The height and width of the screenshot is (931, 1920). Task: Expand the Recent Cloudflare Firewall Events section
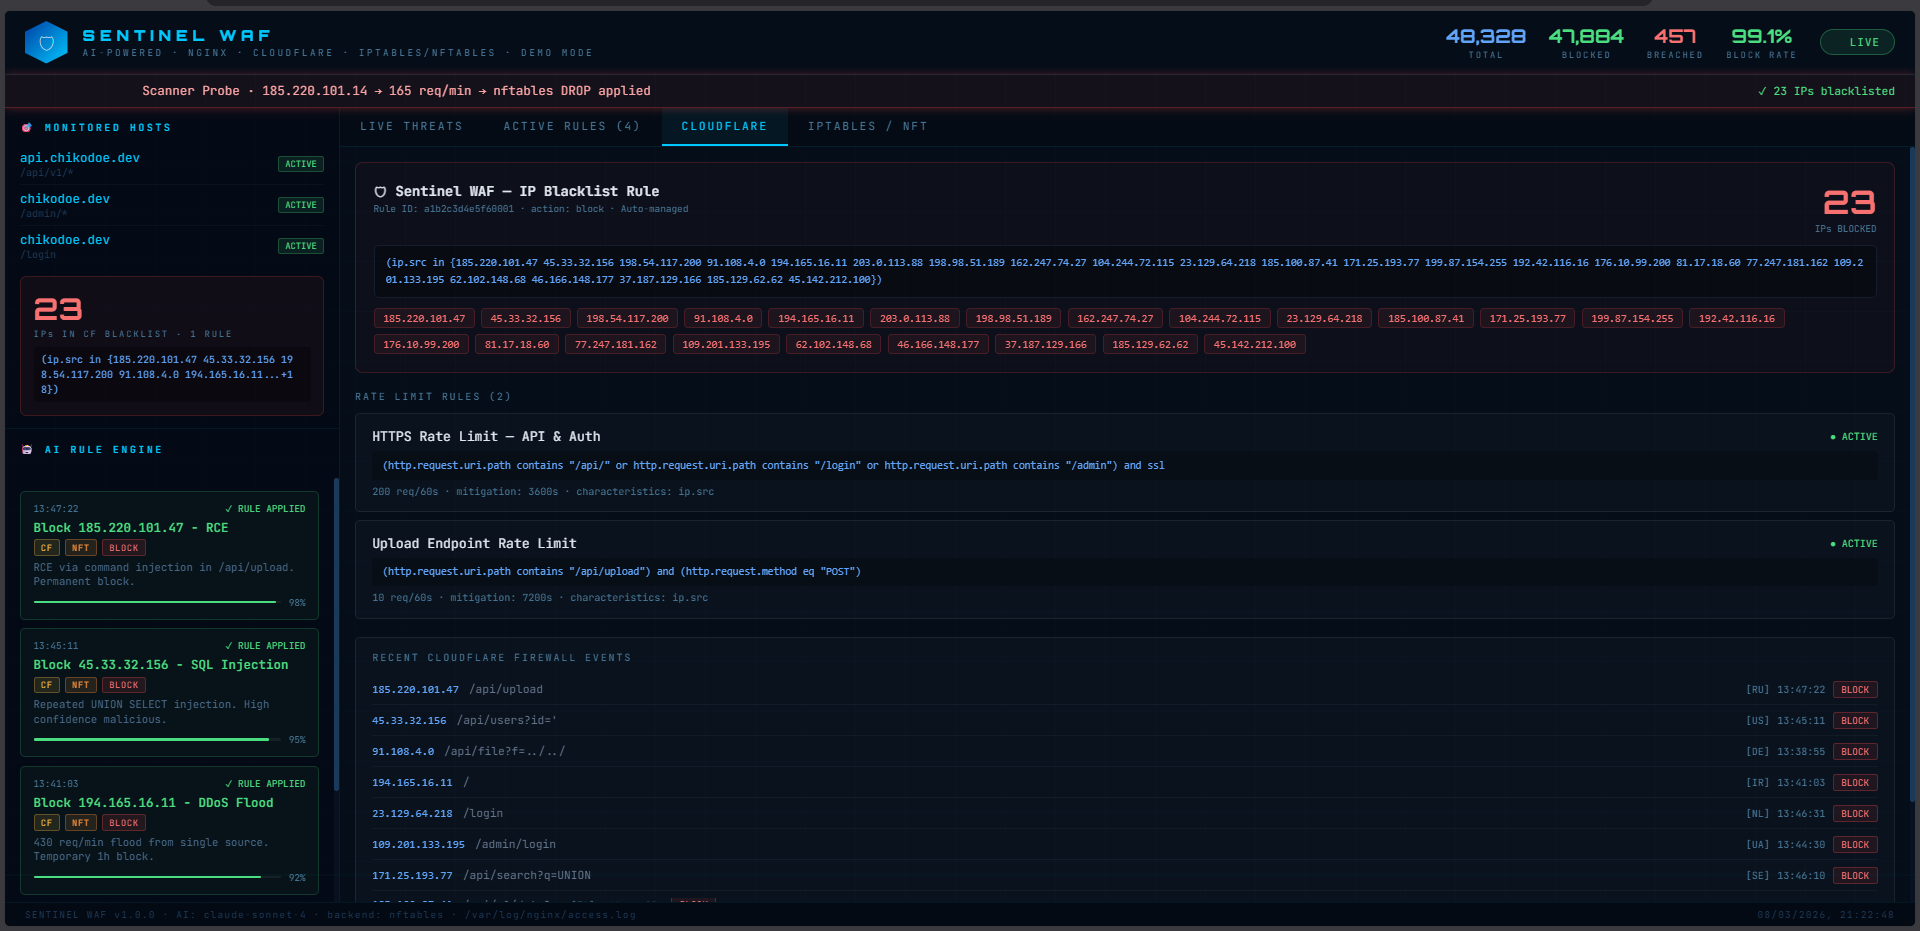501,657
